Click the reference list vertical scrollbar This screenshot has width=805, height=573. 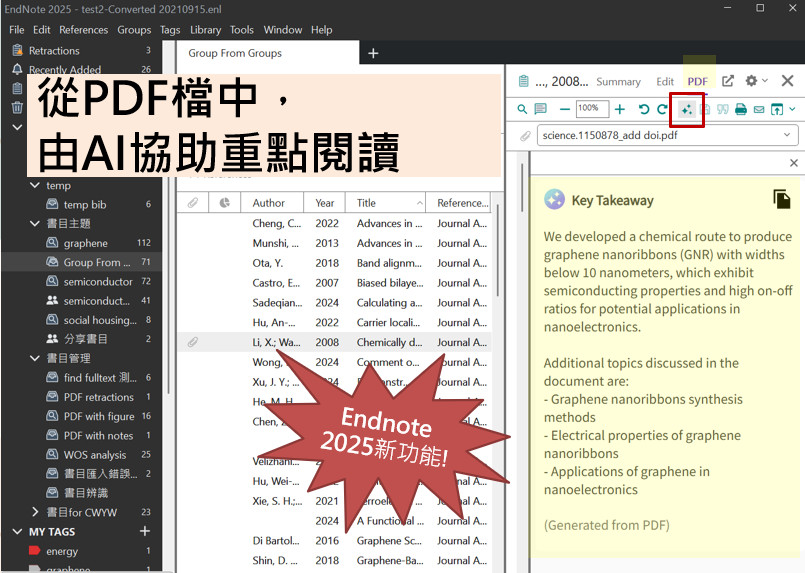tap(497, 252)
